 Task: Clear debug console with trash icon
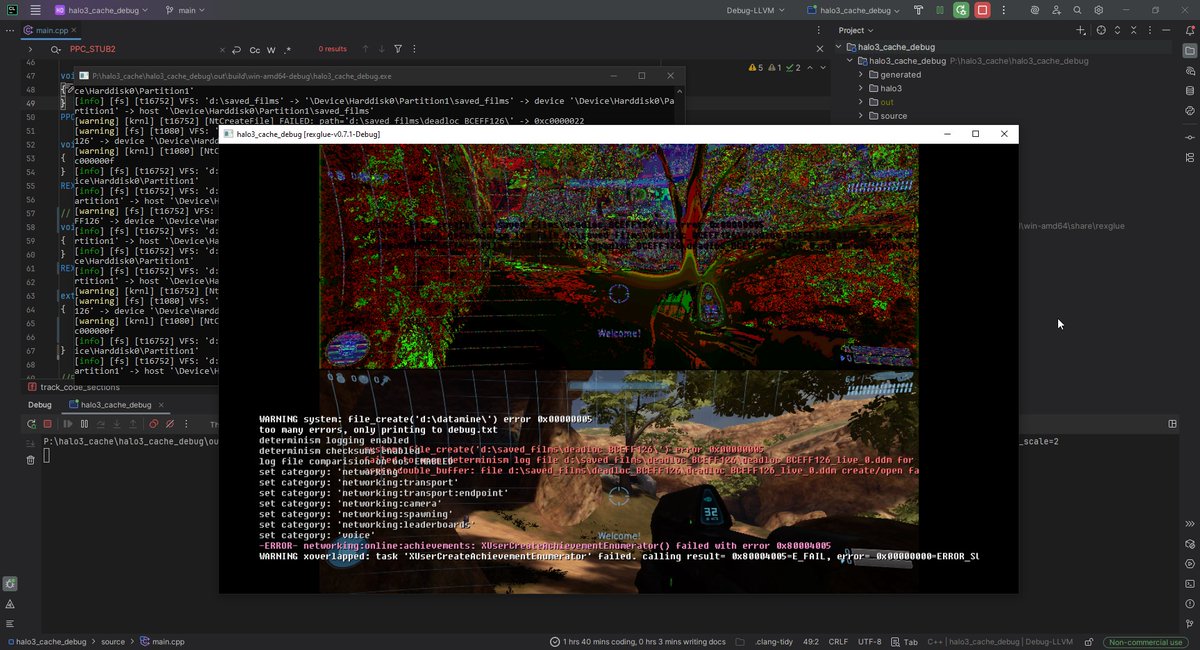31,459
